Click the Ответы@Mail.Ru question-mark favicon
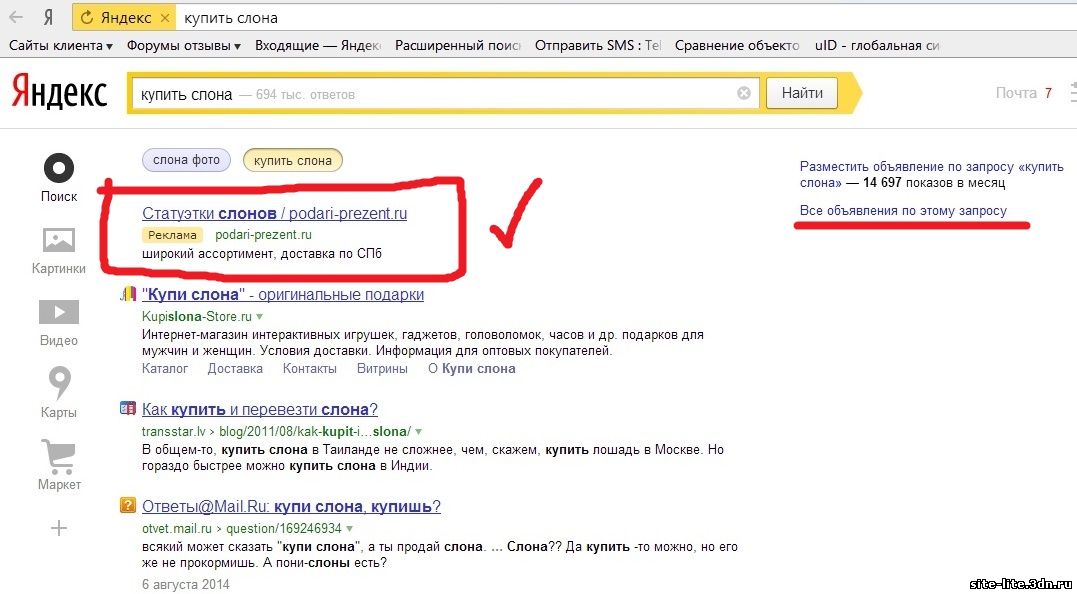Viewport: 1077px width, 594px height. (128, 506)
